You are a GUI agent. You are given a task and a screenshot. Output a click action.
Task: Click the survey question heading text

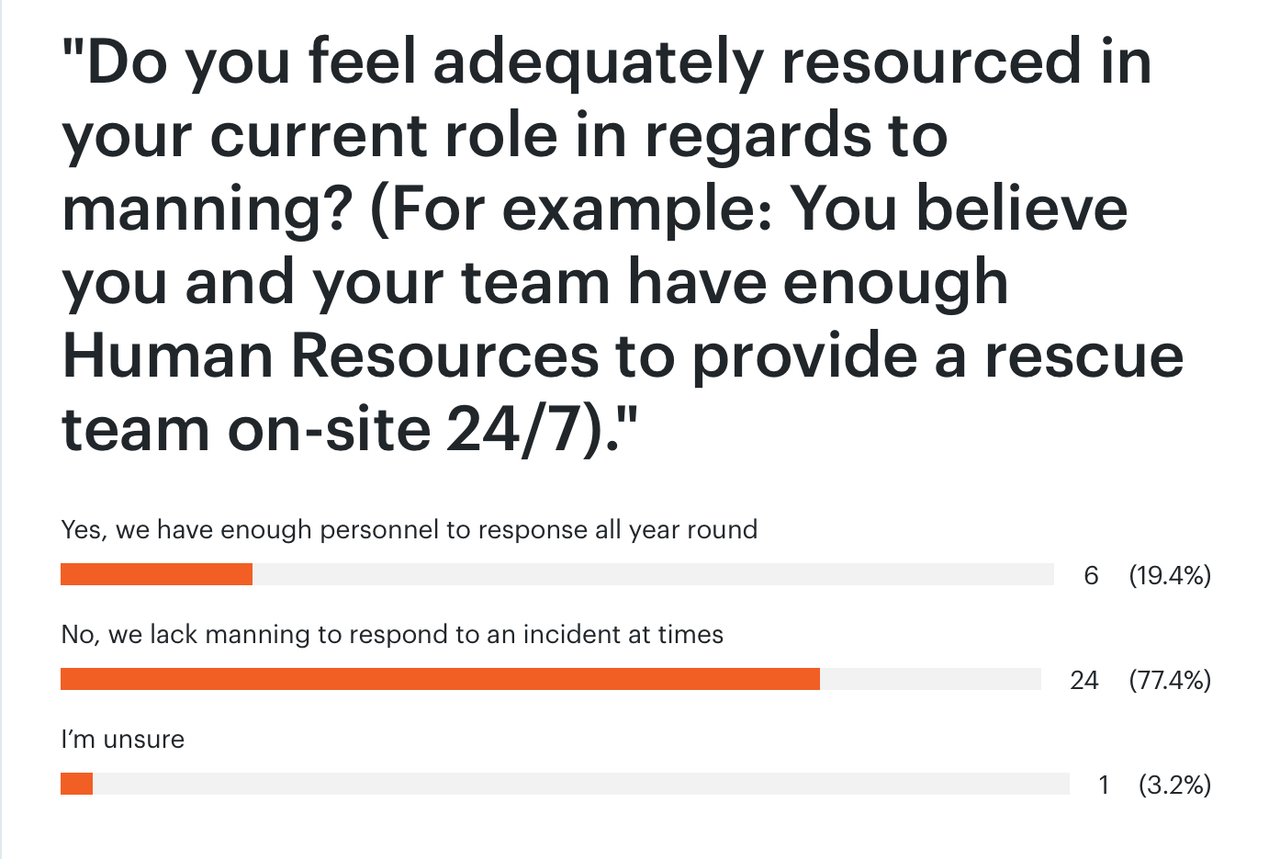tap(622, 246)
